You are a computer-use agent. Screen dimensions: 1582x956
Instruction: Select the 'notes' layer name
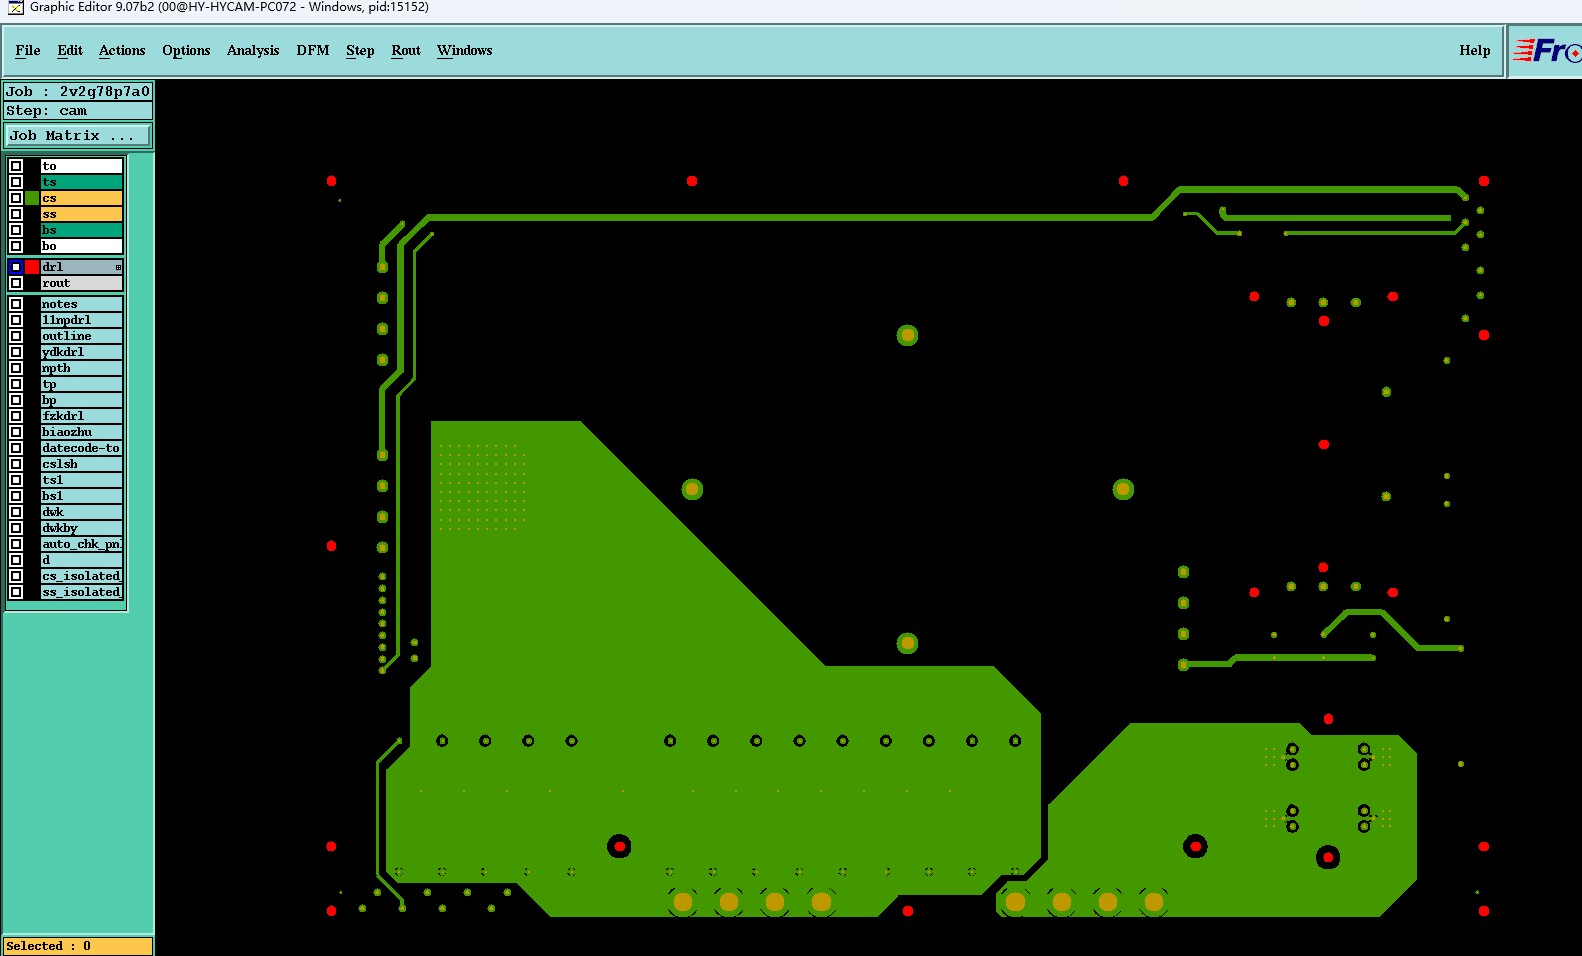[81, 304]
